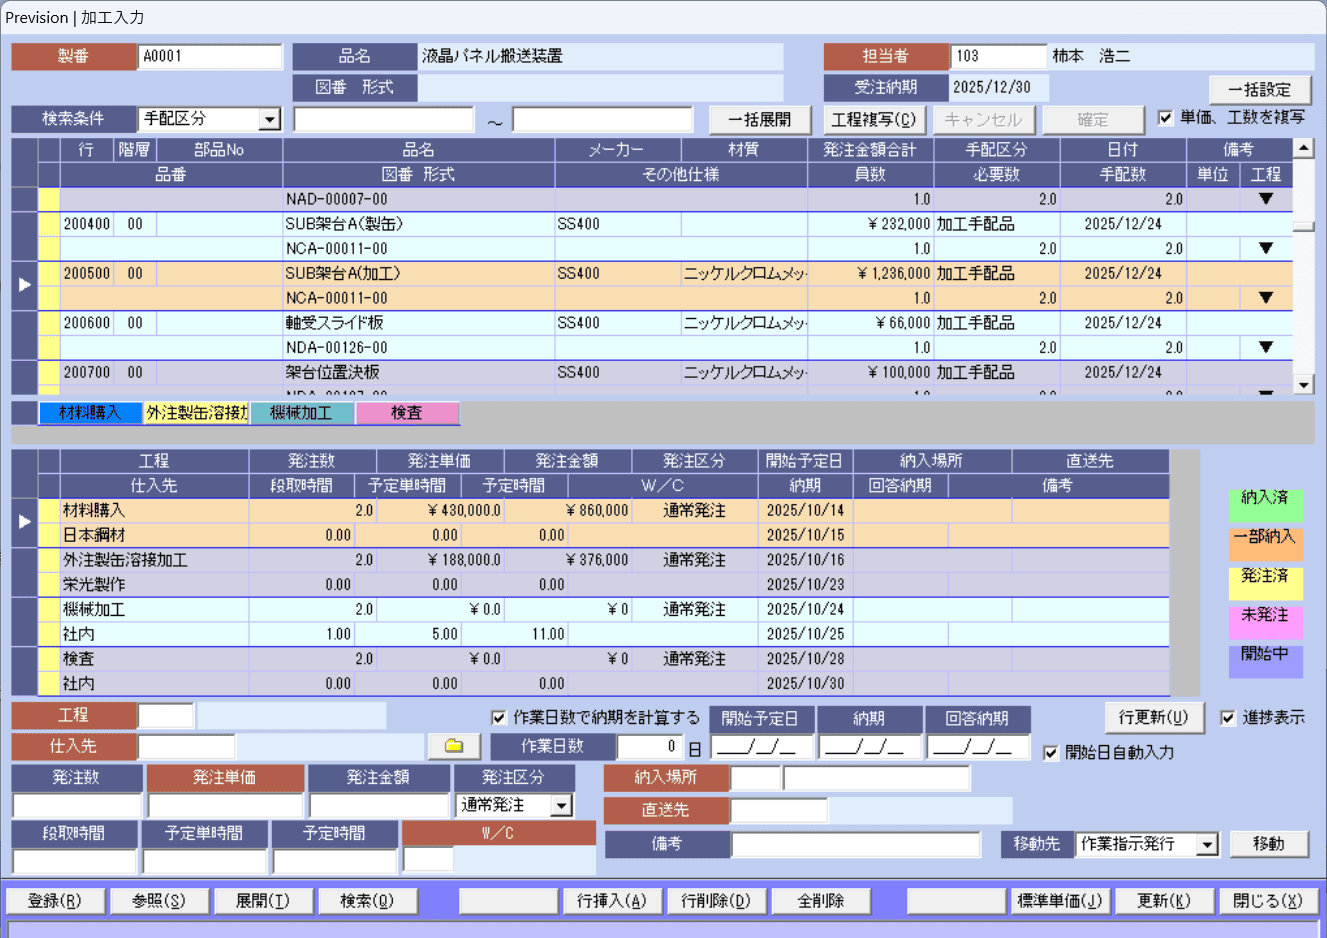Click the 工程 arrow in the SUB架台A(製缶) row
Screen dimensions: 1327x938
pos(1265,248)
